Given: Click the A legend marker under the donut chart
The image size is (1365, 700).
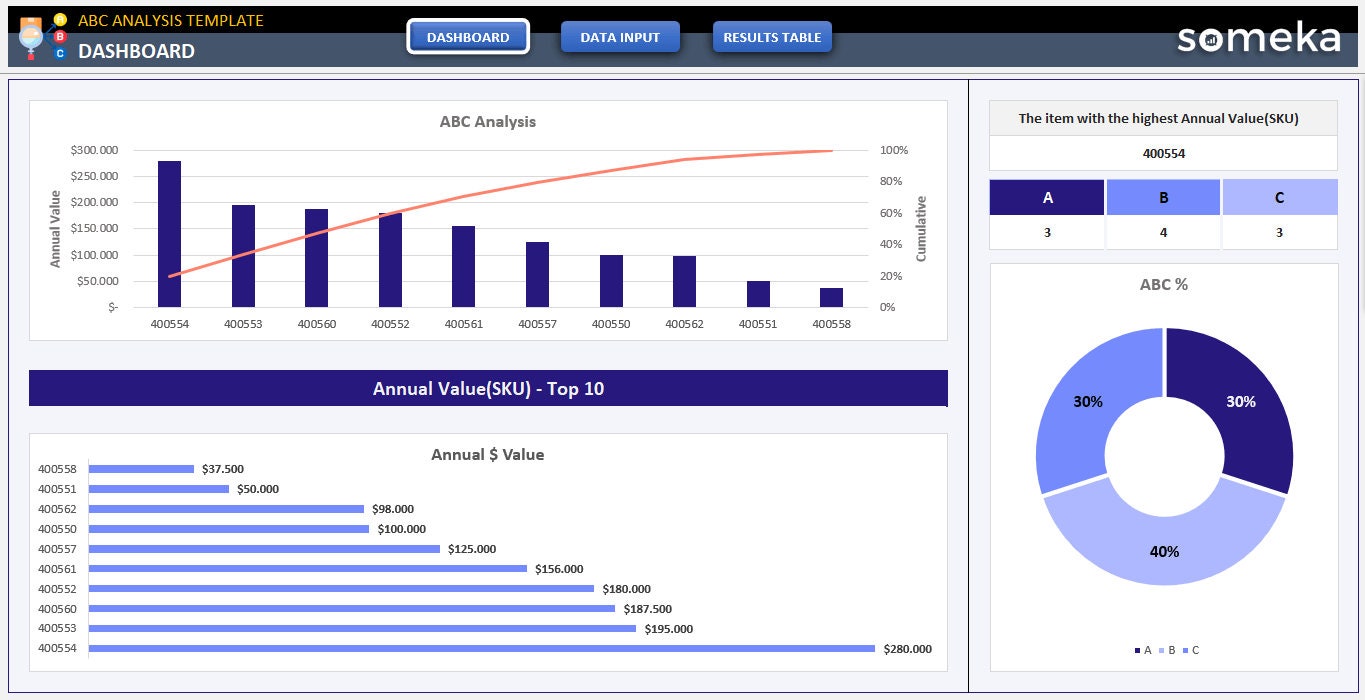Looking at the screenshot, I should (1137, 650).
